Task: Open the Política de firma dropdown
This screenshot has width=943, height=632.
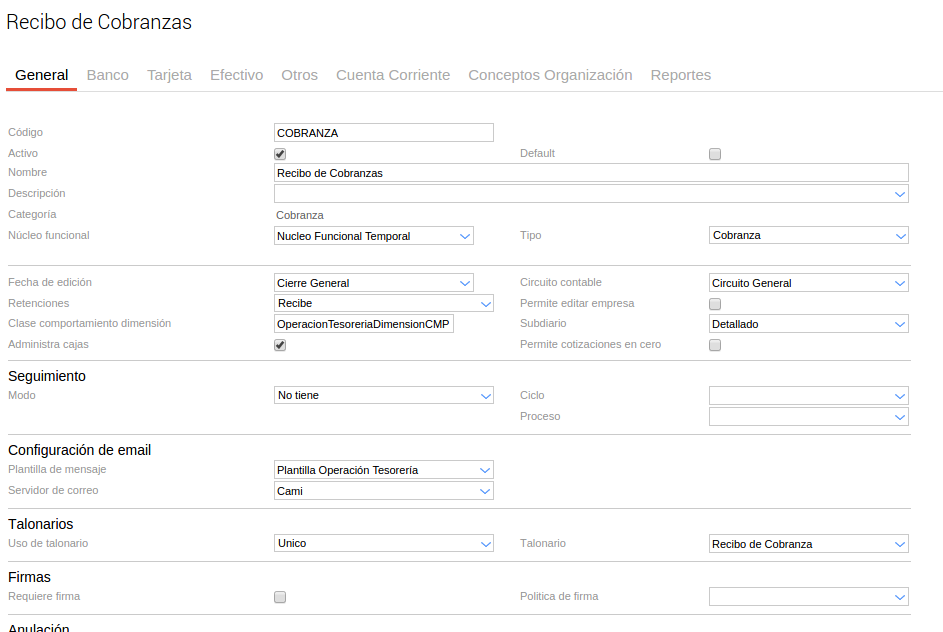Action: click(x=808, y=597)
